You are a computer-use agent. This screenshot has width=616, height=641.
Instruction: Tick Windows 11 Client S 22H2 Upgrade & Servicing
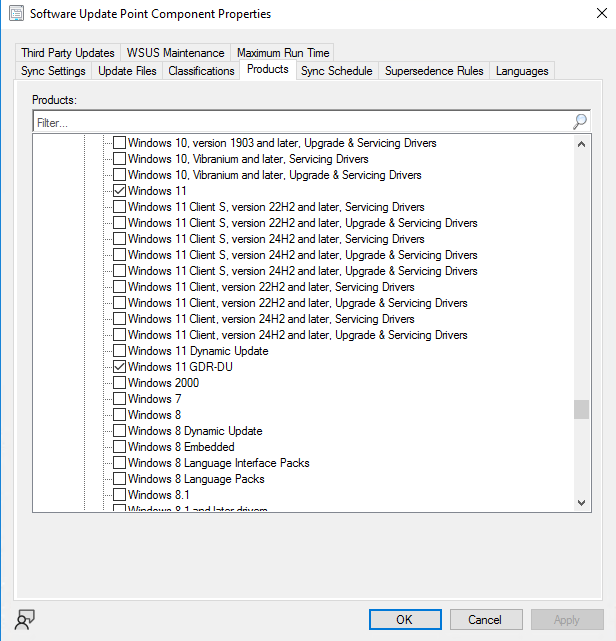point(119,223)
